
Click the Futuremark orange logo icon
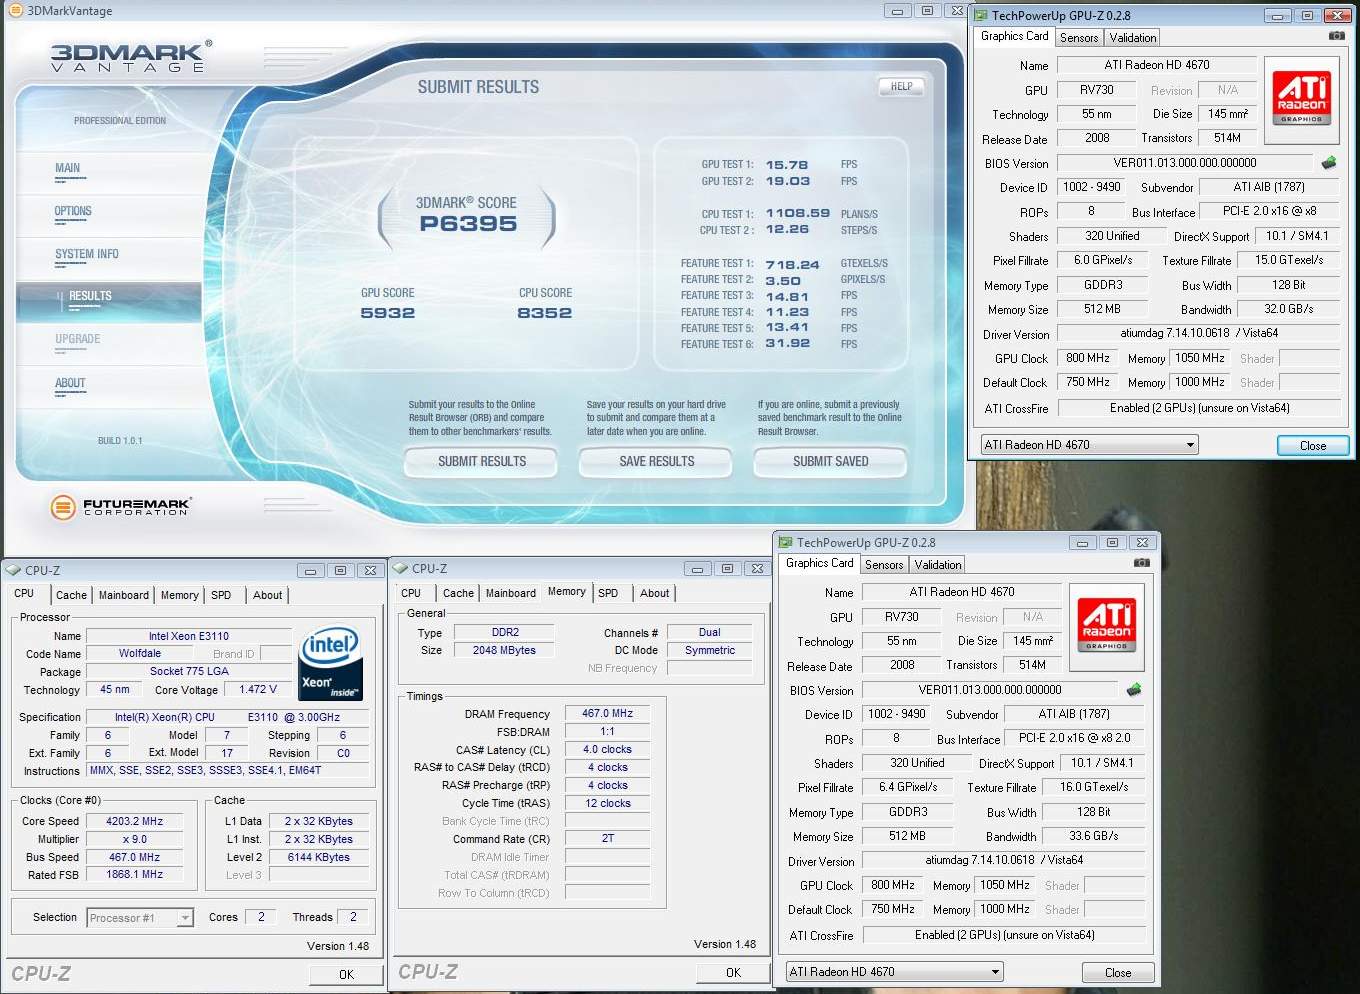(x=63, y=507)
